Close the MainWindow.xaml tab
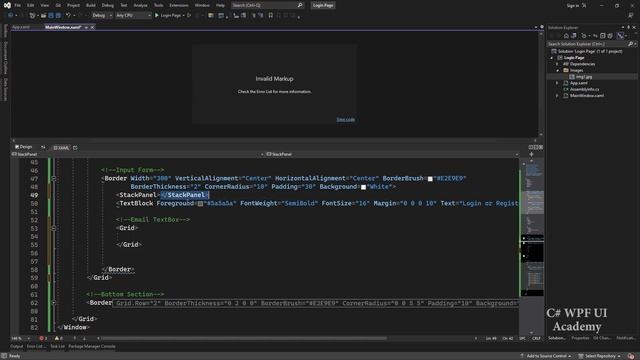The height and width of the screenshot is (360, 640). coord(92,27)
